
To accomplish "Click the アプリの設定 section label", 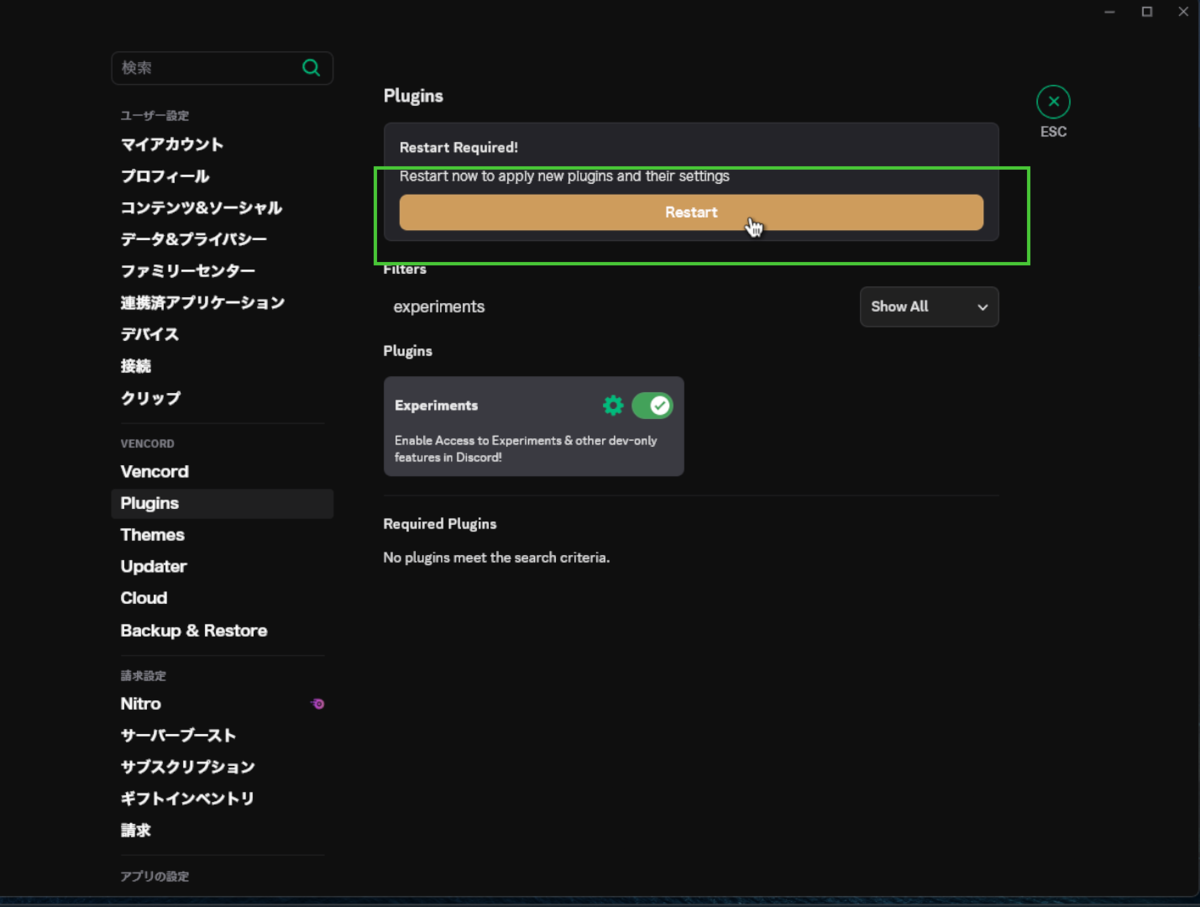I will click(x=155, y=877).
